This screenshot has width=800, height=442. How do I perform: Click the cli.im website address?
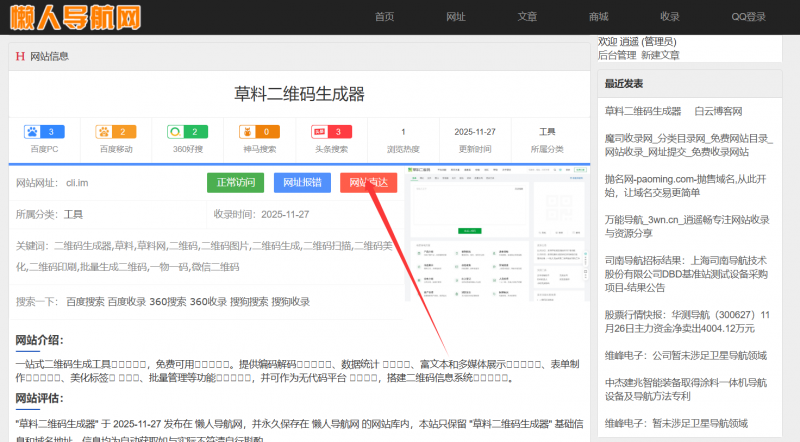(77, 183)
